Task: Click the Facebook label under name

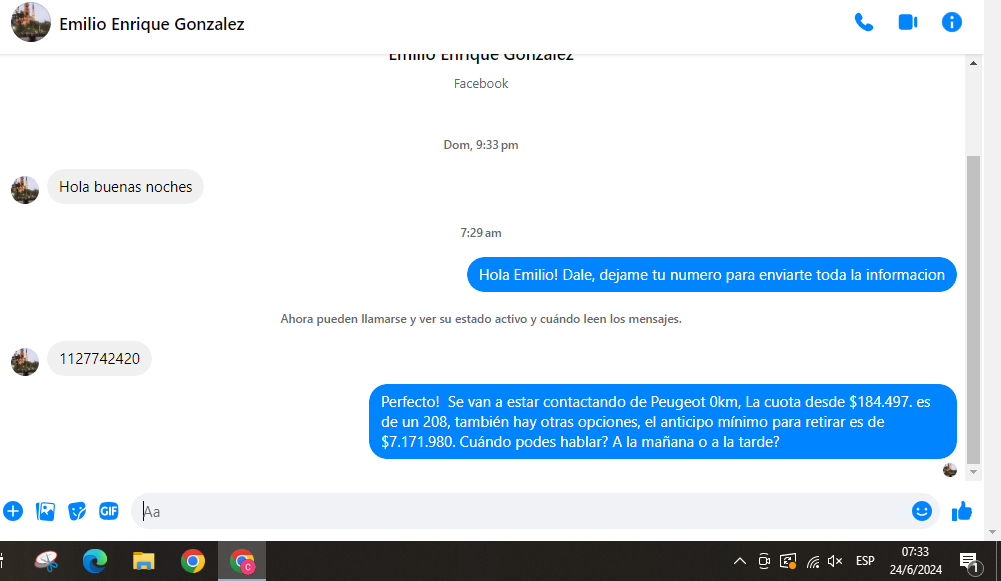Action: point(481,84)
